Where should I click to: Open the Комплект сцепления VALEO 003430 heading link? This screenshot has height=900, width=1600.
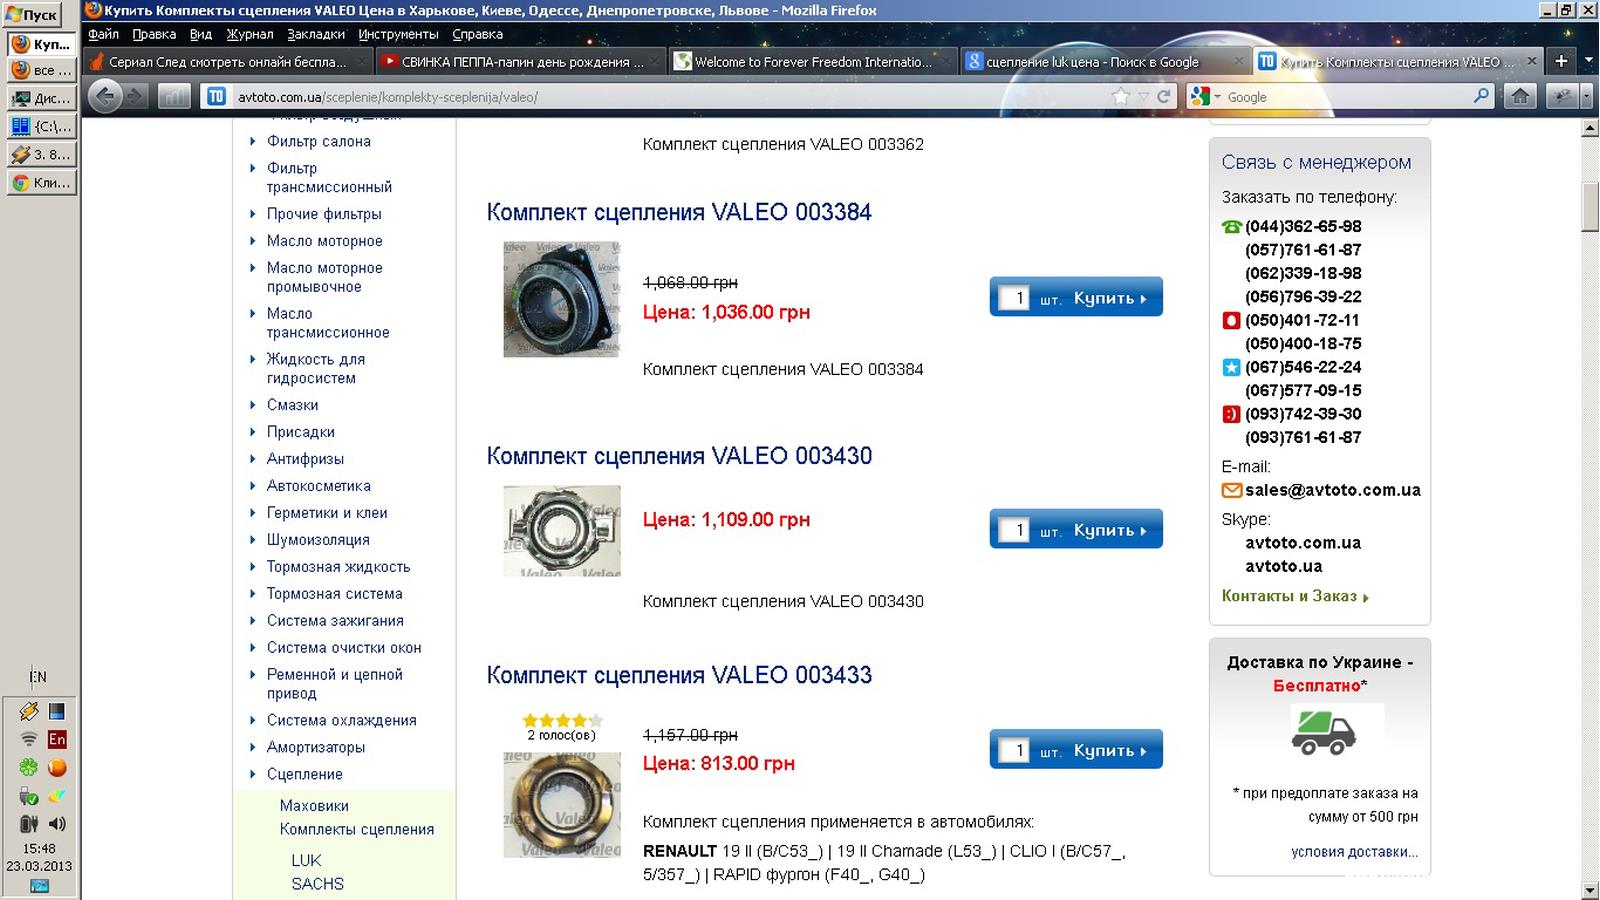pyautogui.click(x=679, y=456)
